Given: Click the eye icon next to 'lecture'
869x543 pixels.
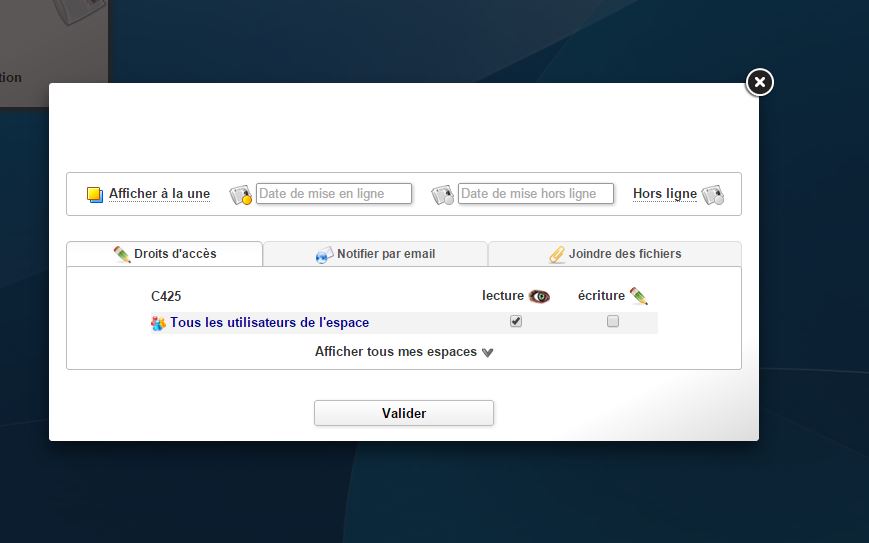Looking at the screenshot, I should (x=540, y=296).
